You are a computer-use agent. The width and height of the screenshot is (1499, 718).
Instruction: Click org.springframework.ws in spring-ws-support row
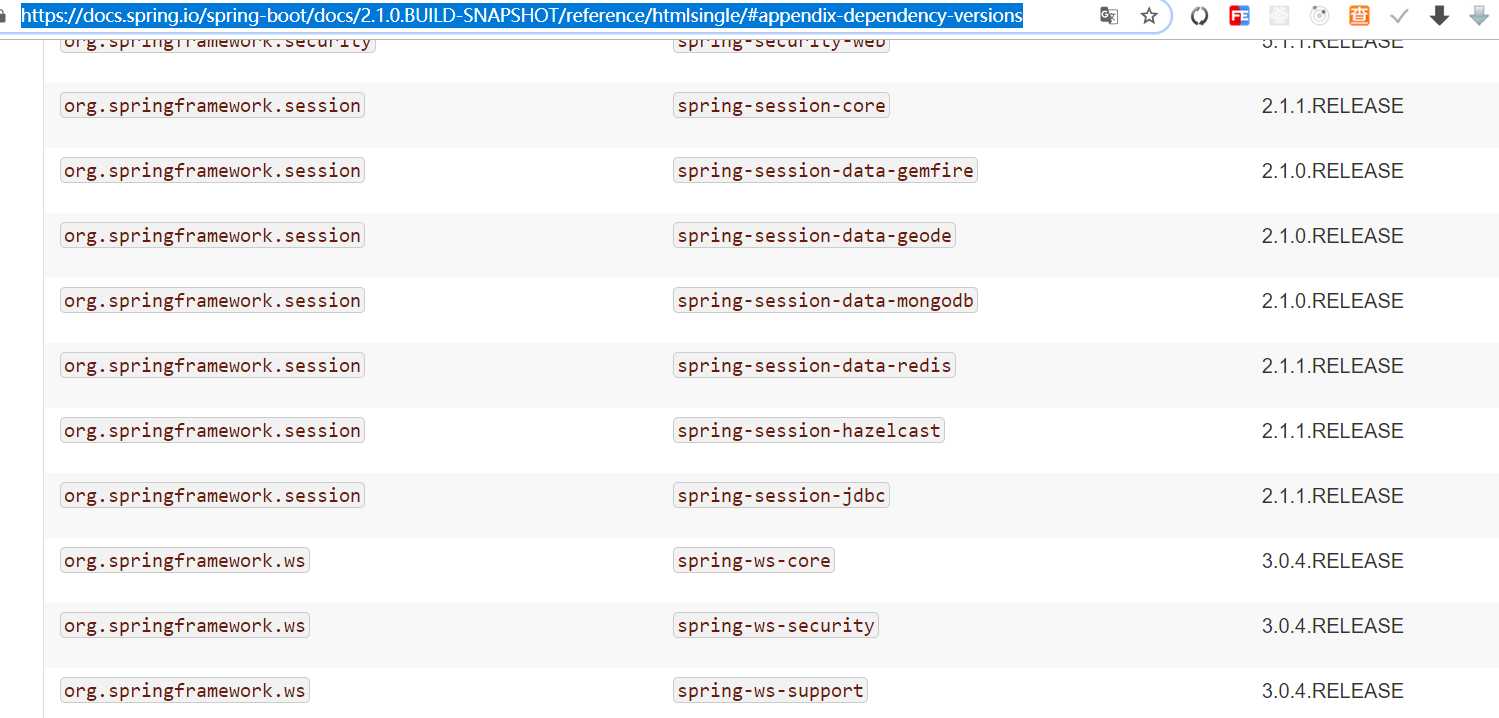(x=185, y=691)
